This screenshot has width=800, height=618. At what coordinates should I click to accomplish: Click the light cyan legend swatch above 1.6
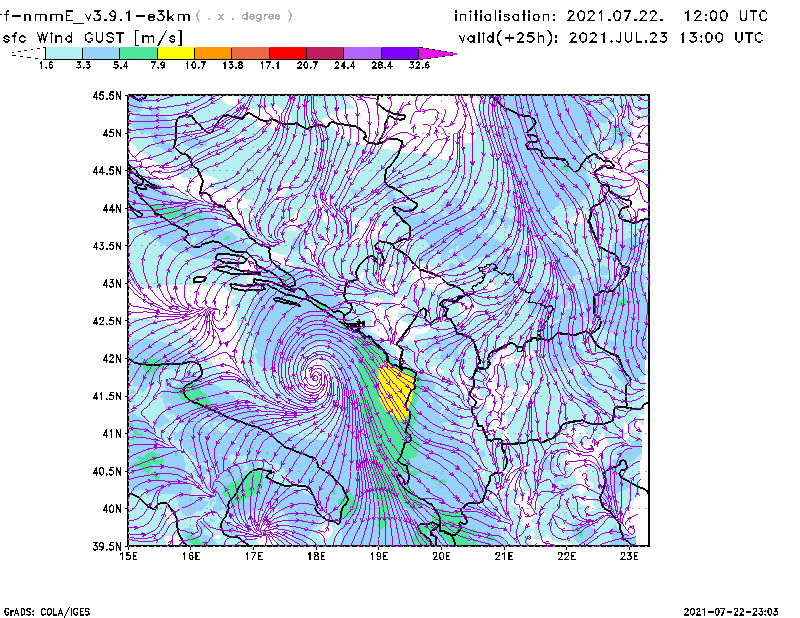point(64,53)
